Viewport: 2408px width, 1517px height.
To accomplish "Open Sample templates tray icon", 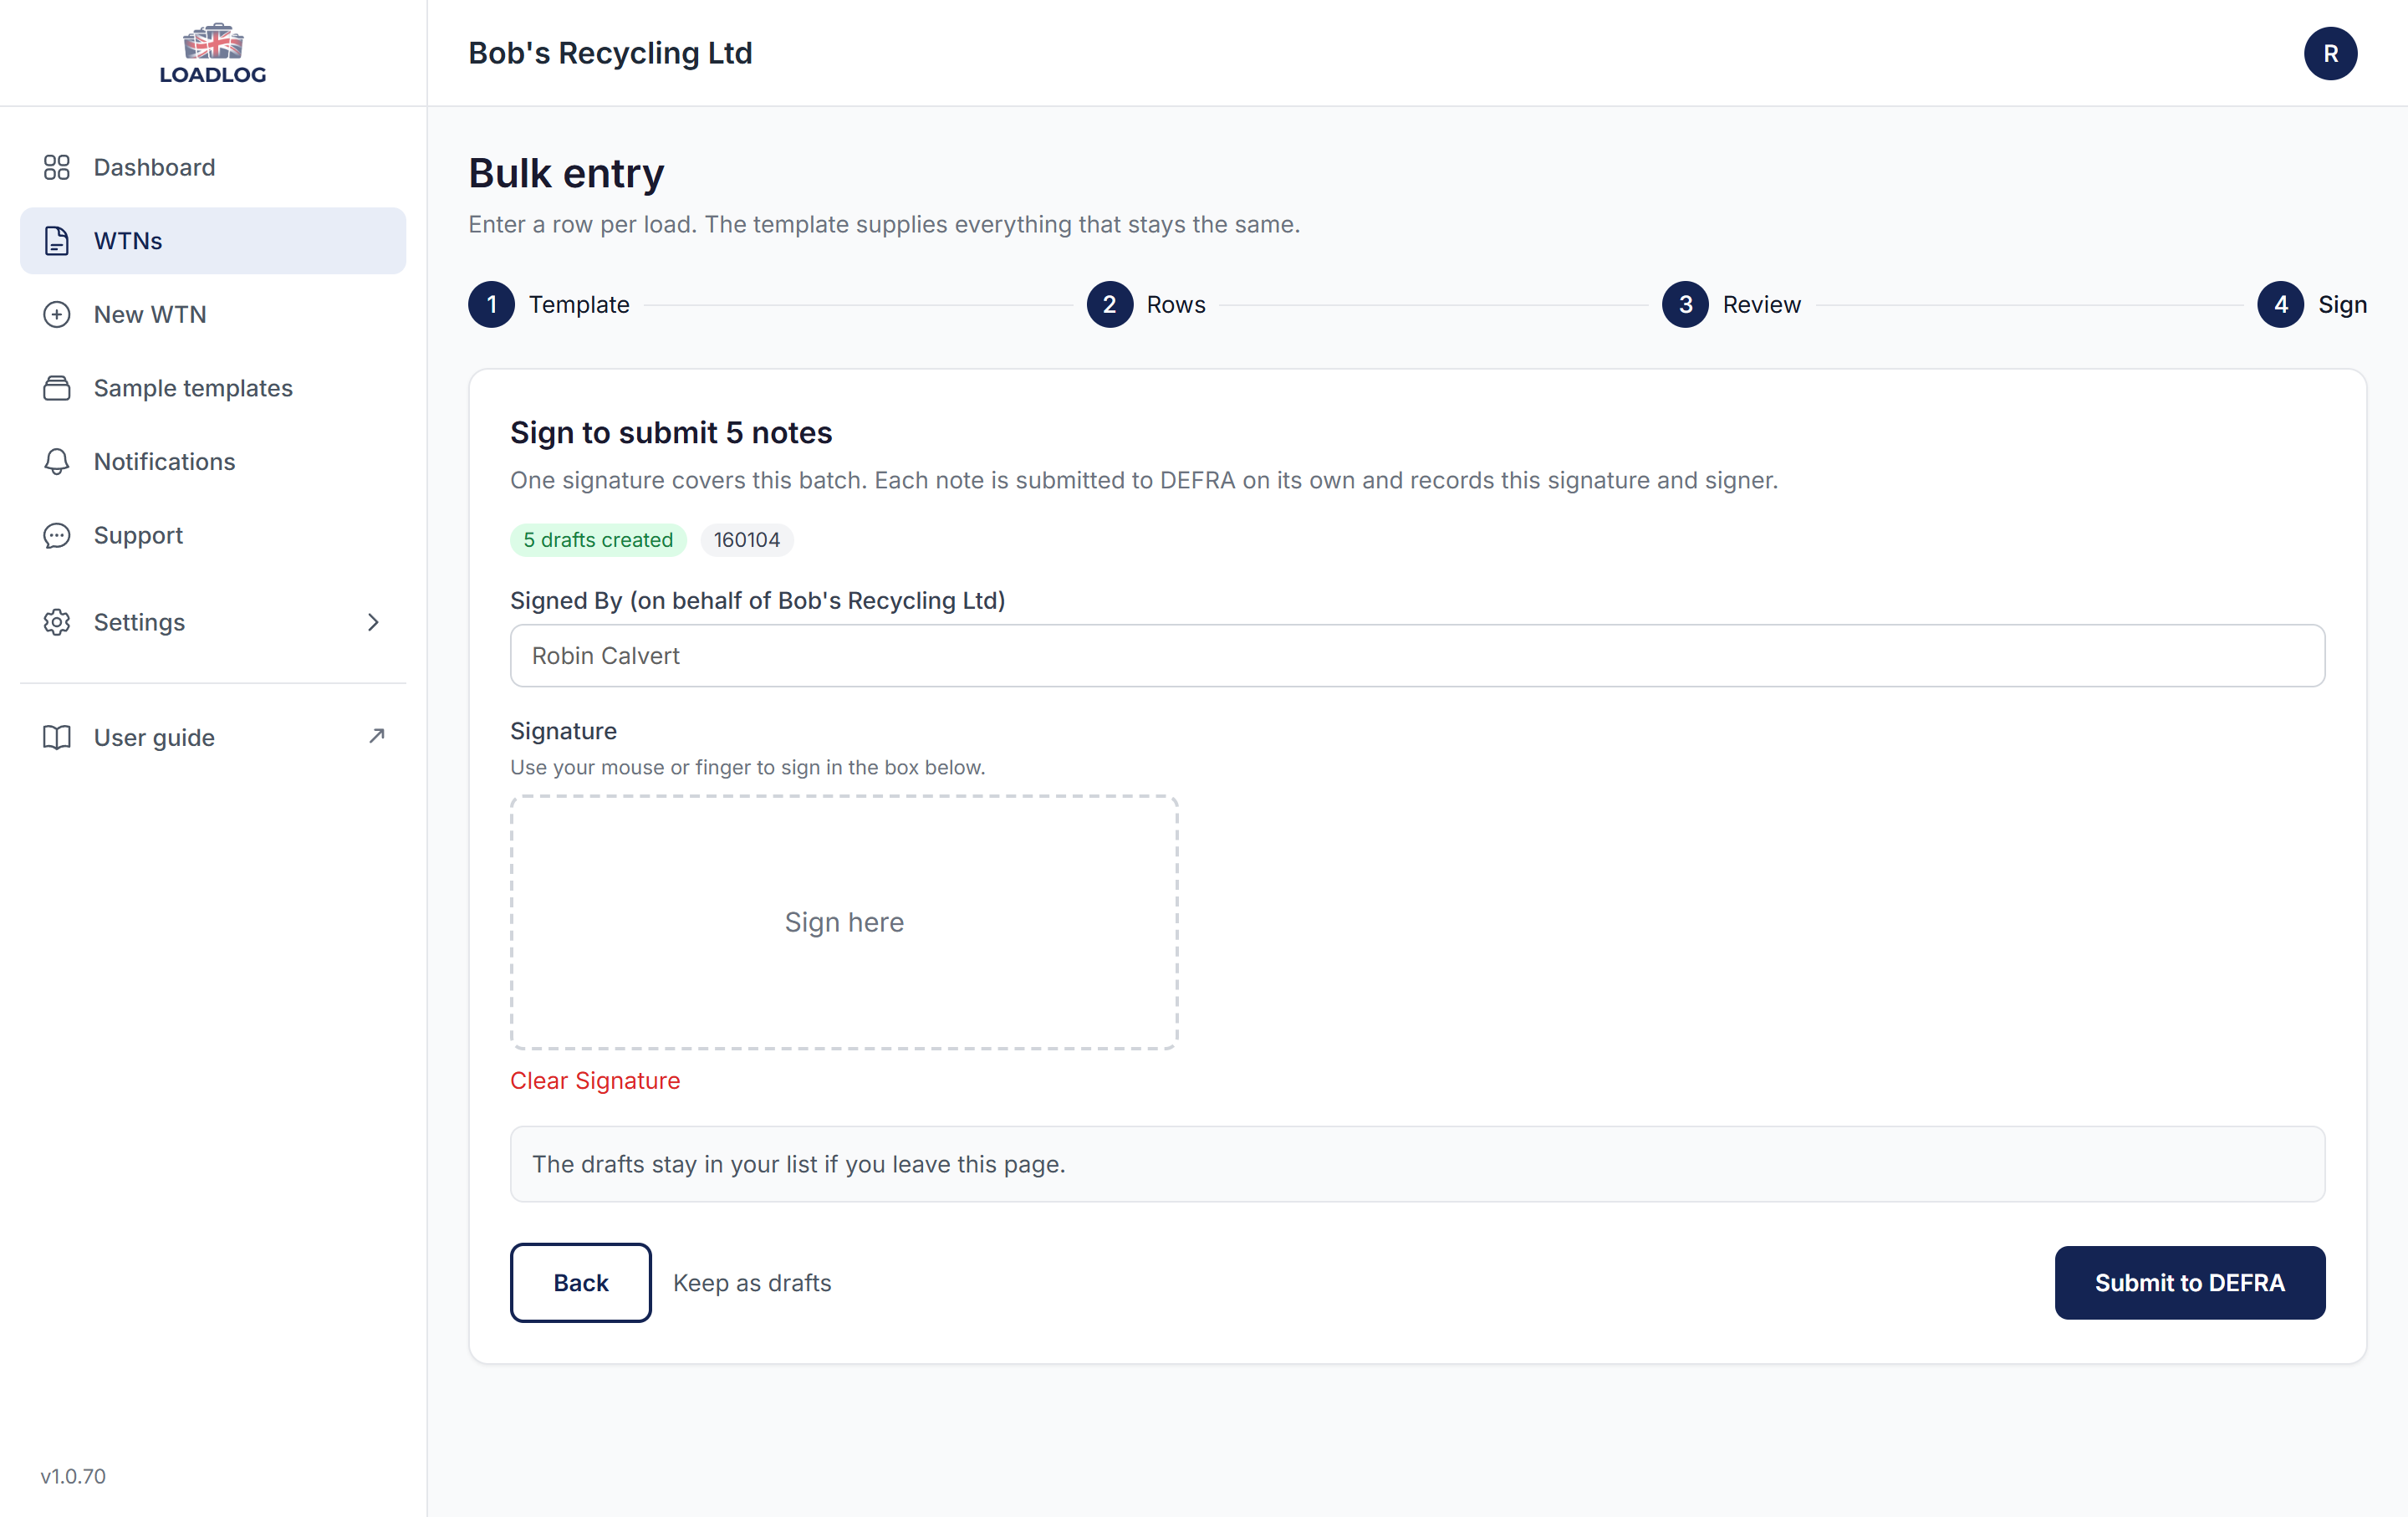I will [57, 388].
